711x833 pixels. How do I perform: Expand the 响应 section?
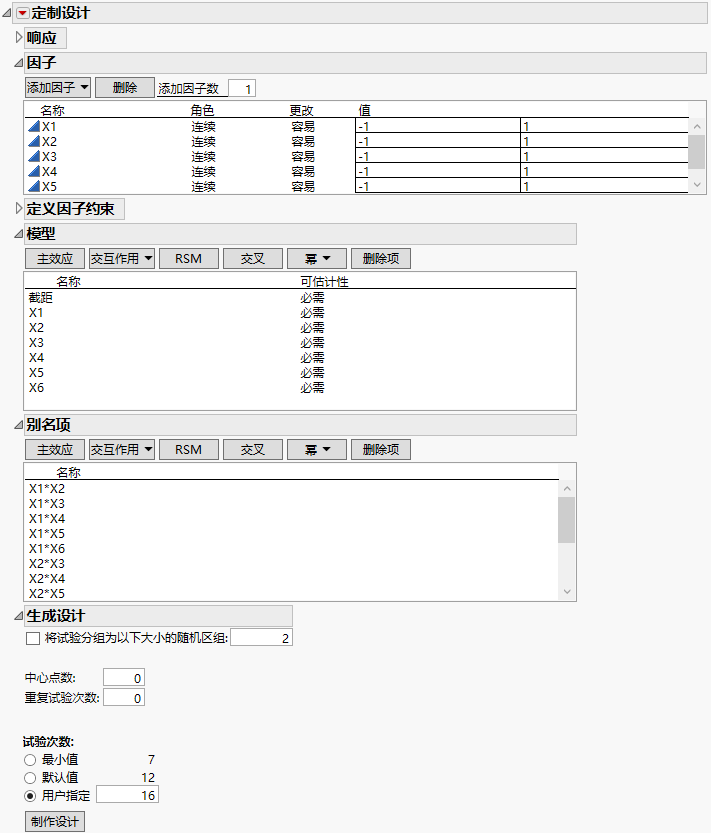click(x=19, y=37)
